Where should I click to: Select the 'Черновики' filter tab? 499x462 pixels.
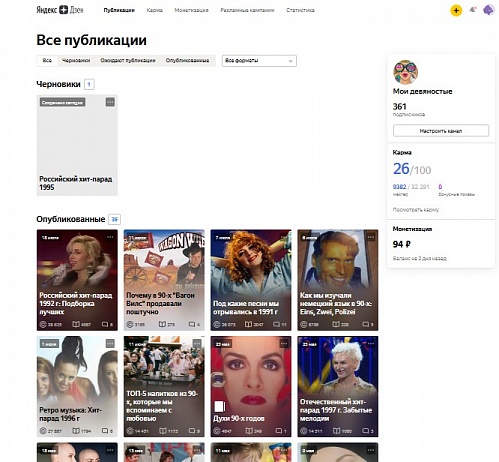click(x=76, y=60)
